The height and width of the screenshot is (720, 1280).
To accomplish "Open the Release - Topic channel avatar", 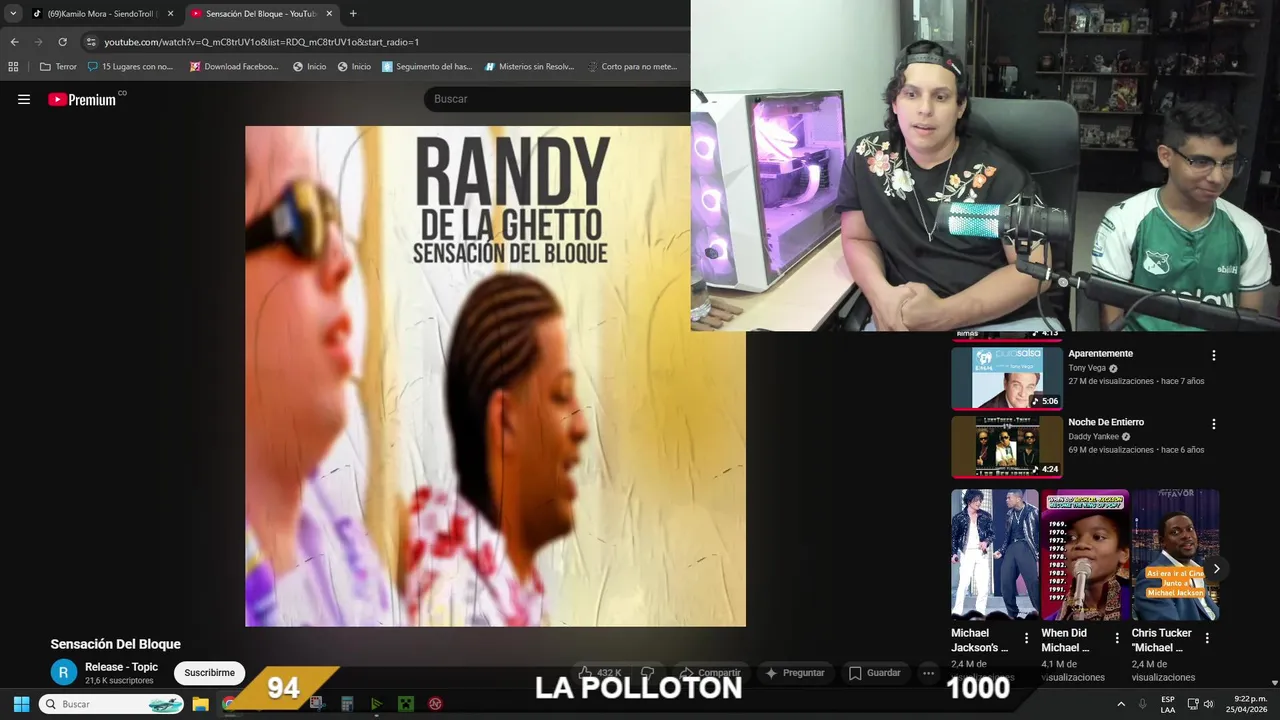I will (64, 673).
